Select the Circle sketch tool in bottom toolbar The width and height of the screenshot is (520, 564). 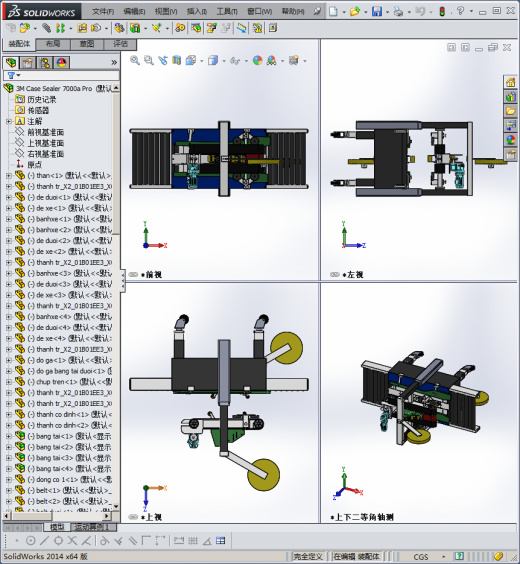tap(31, 540)
